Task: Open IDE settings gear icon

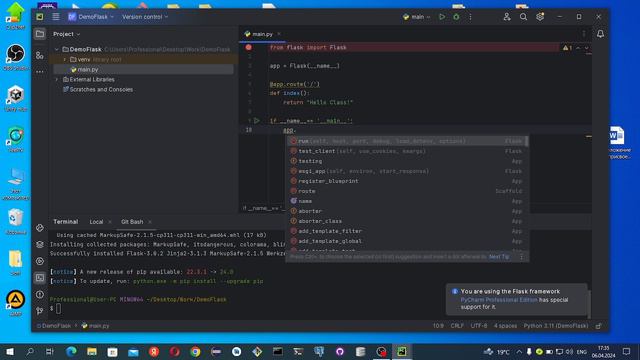Action: (x=540, y=17)
